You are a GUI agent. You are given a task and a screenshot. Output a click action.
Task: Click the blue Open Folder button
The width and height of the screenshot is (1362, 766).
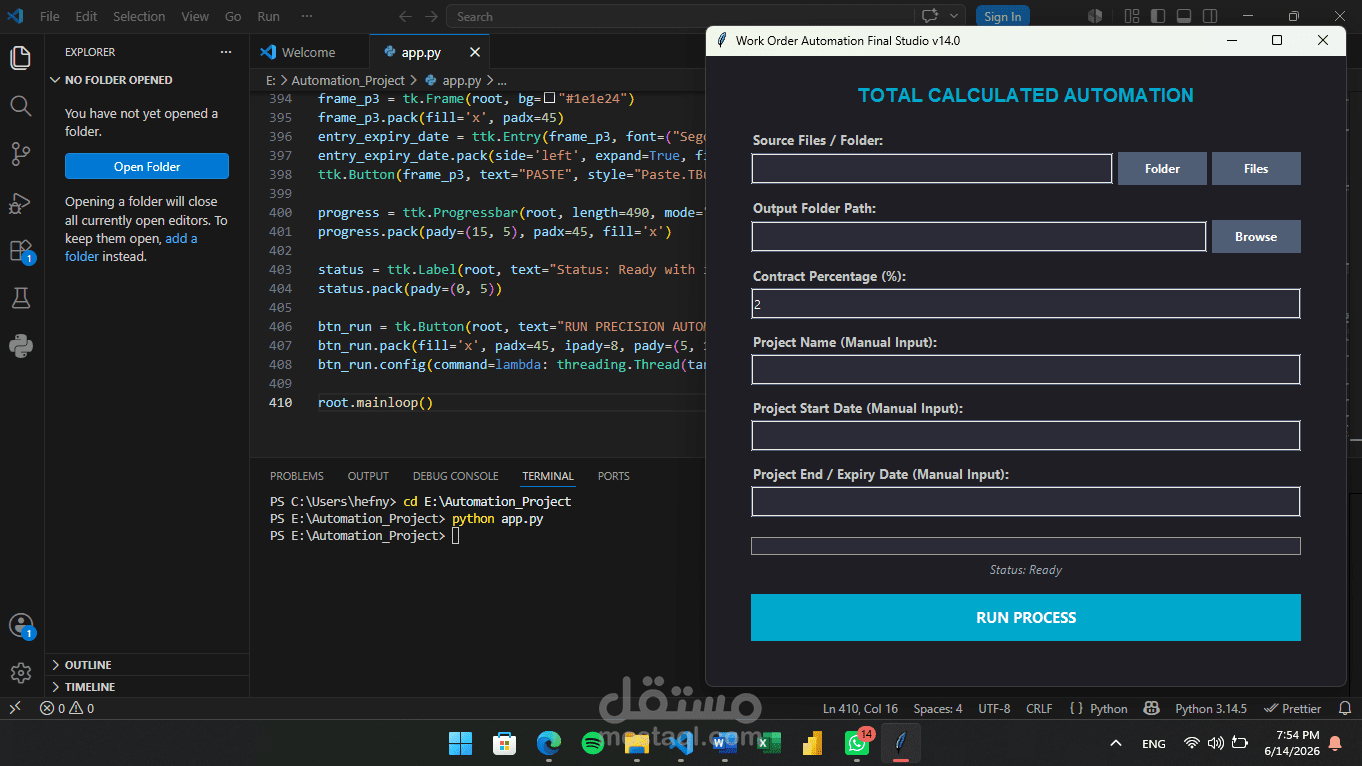[x=147, y=167]
